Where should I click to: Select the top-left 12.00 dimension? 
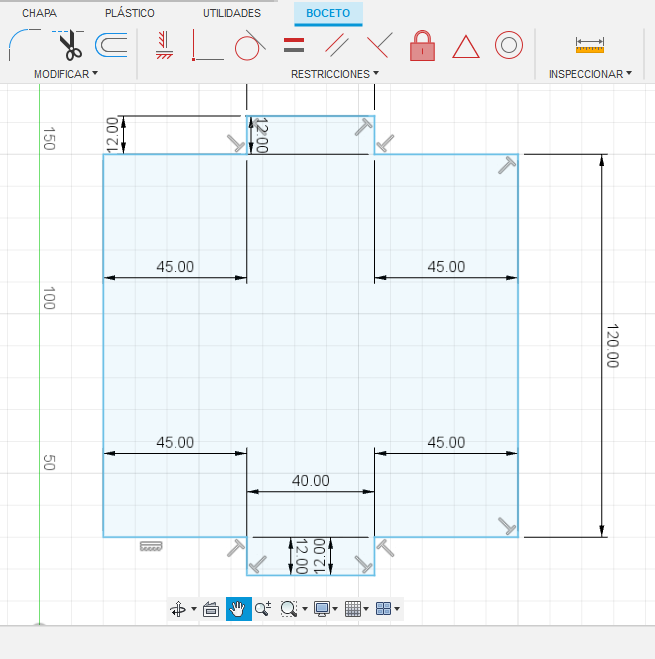[x=112, y=135]
